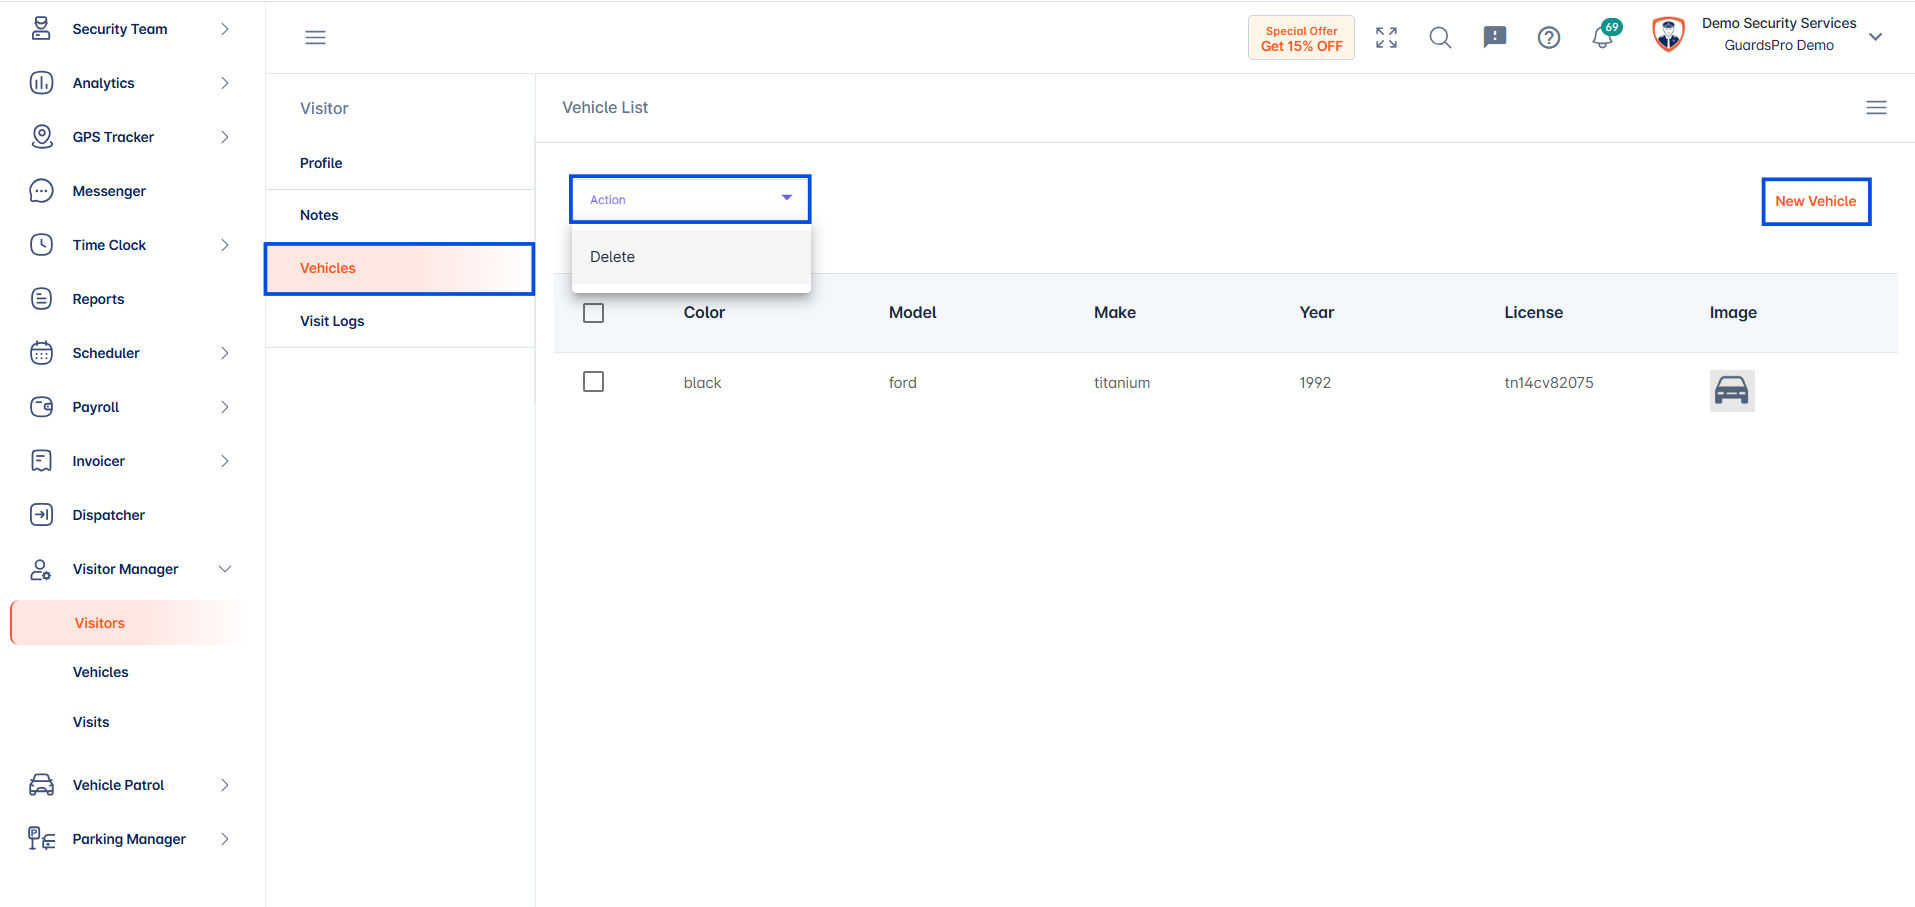
Task: Toggle the sidebar hamburger menu icon
Action: [315, 37]
